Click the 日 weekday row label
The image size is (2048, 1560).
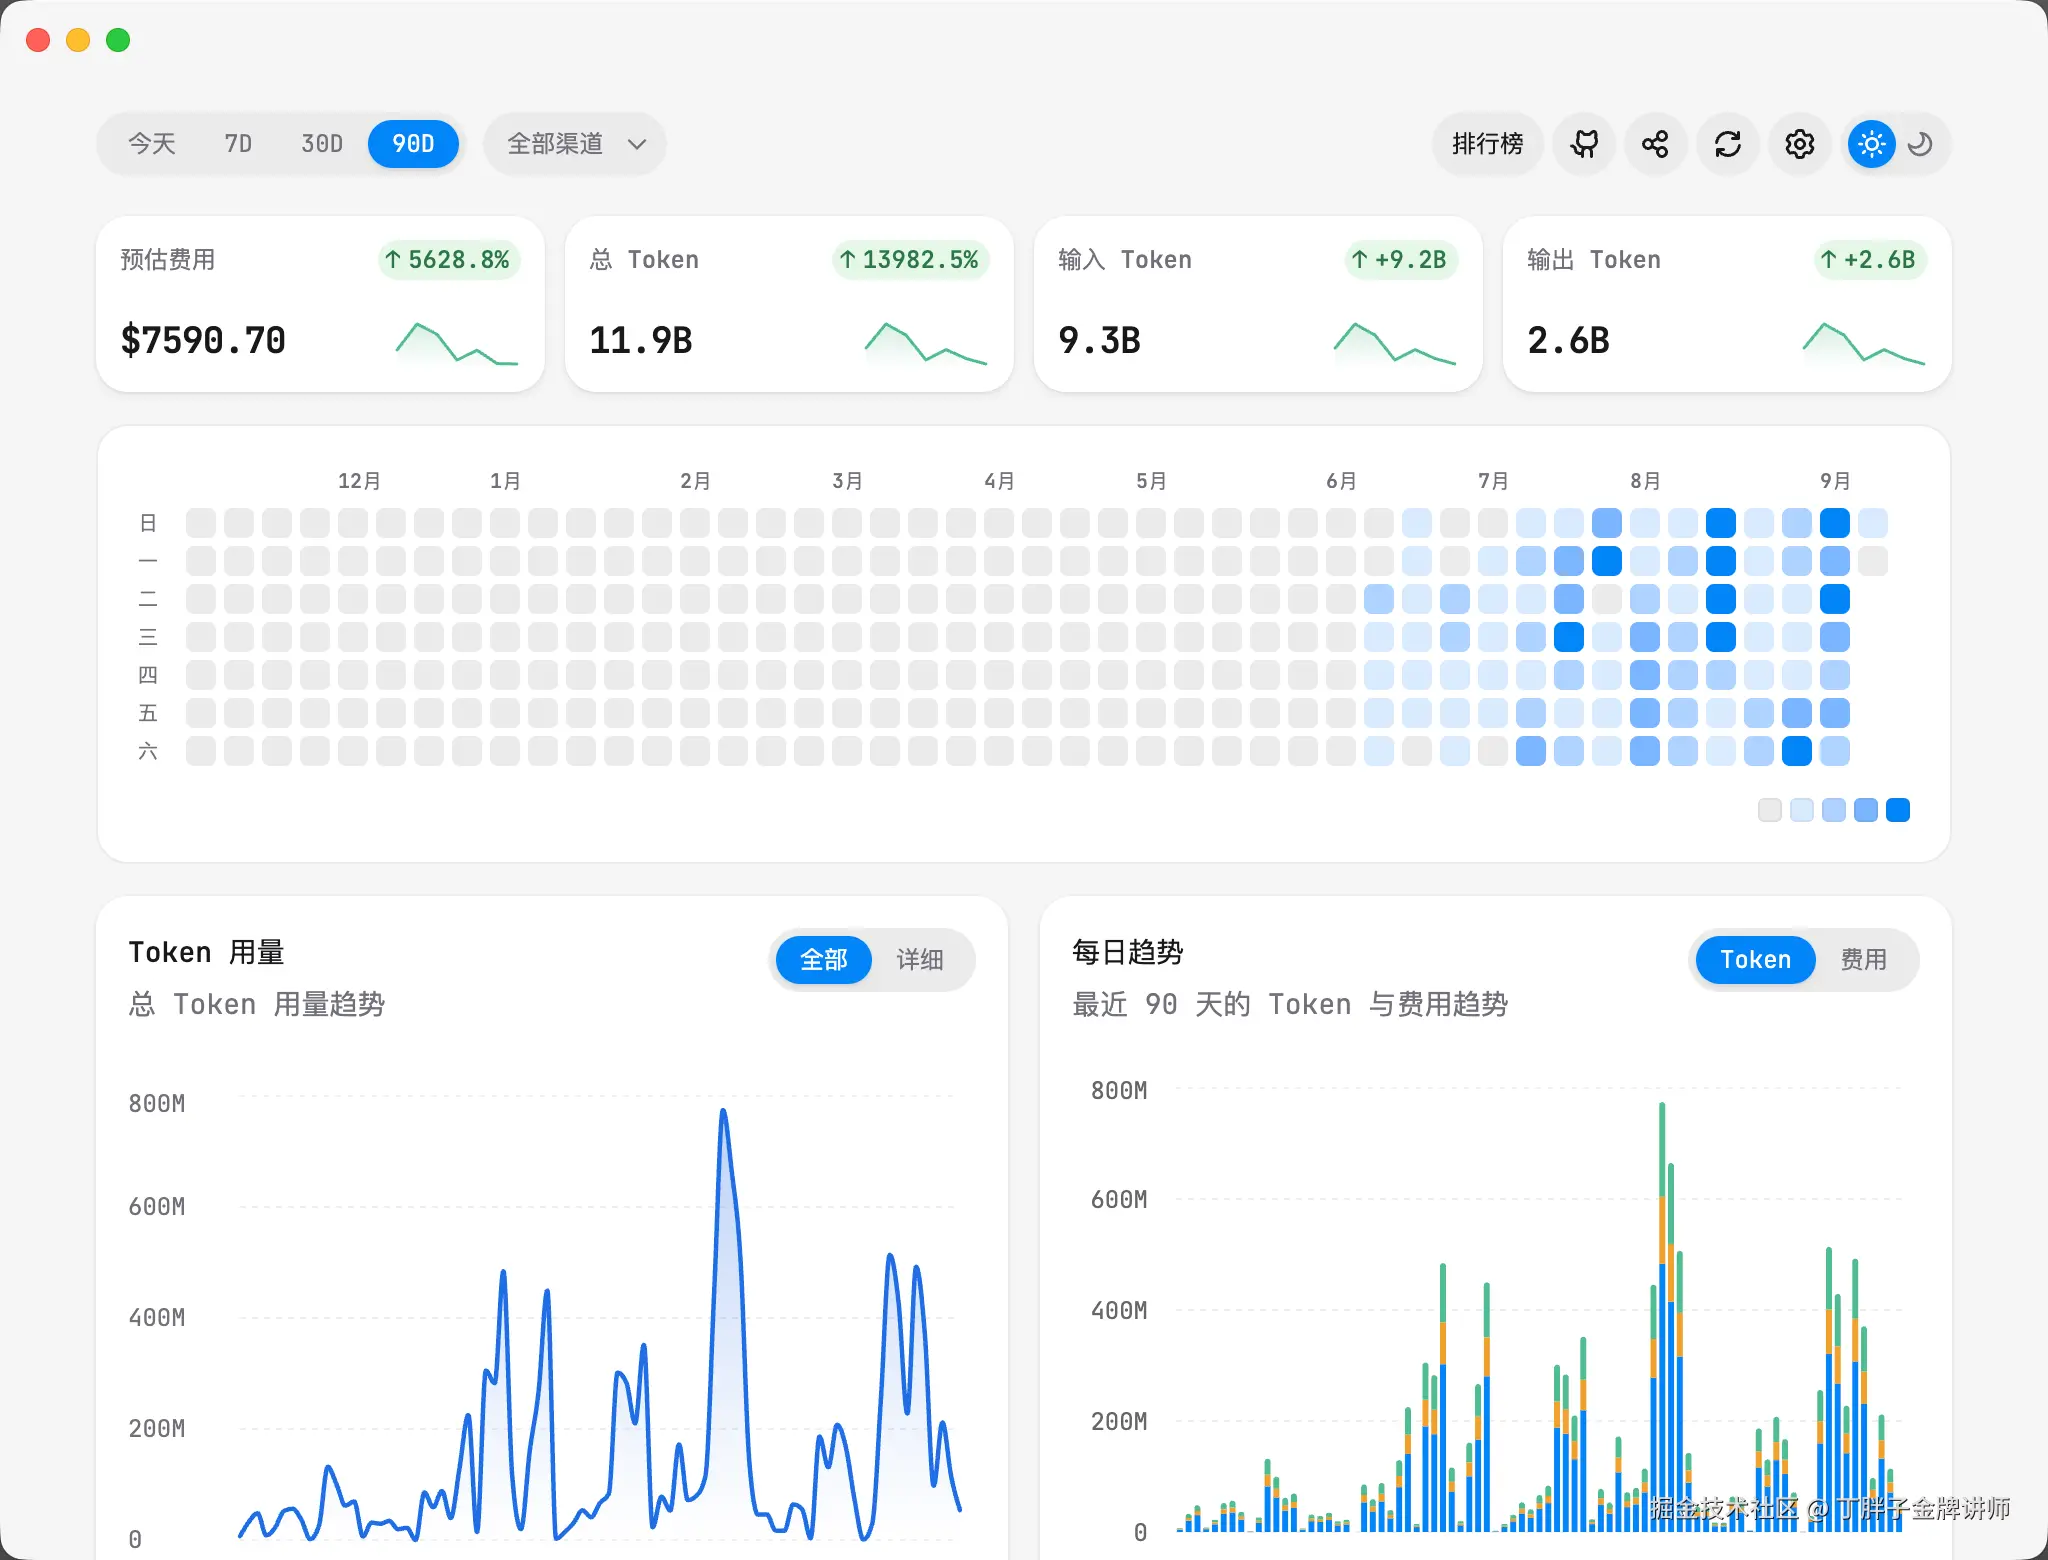click(x=148, y=523)
